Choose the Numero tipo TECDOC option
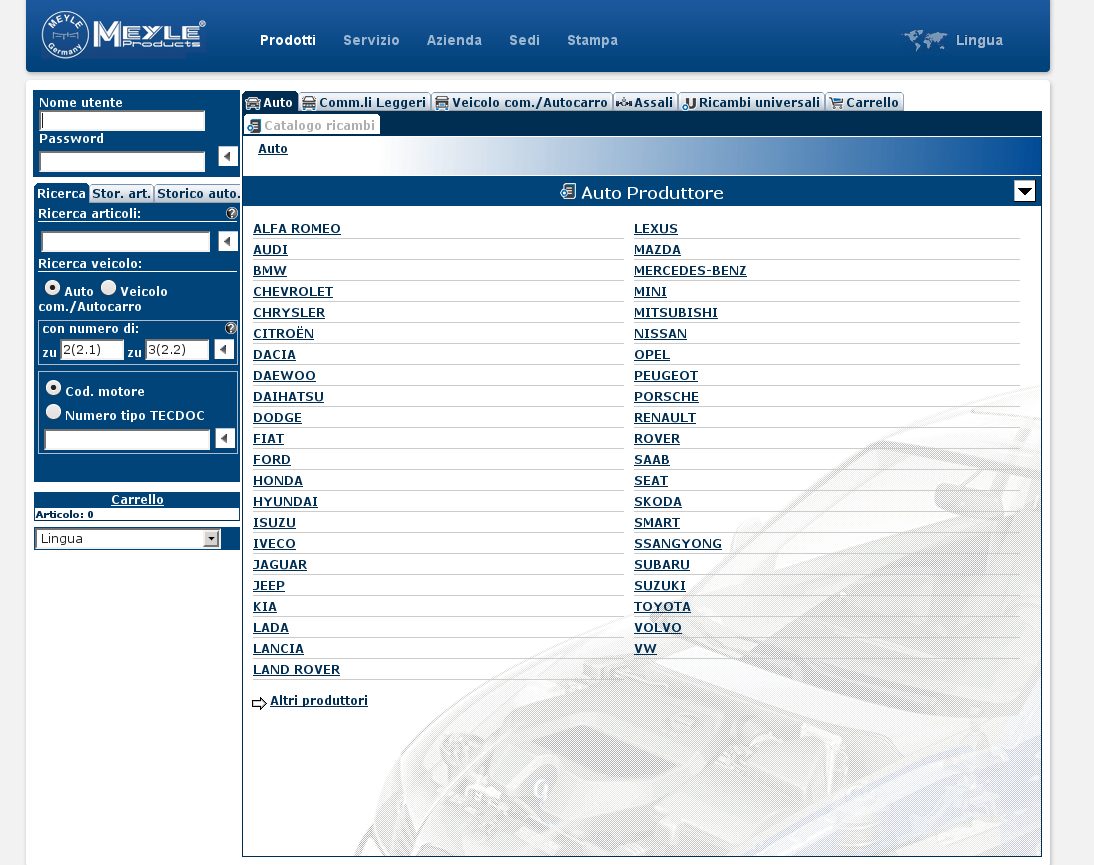Image resolution: width=1094 pixels, height=865 pixels. click(53, 412)
